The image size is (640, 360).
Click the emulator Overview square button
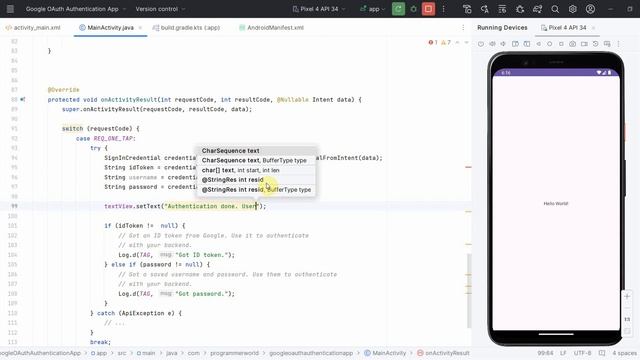coord(561,44)
